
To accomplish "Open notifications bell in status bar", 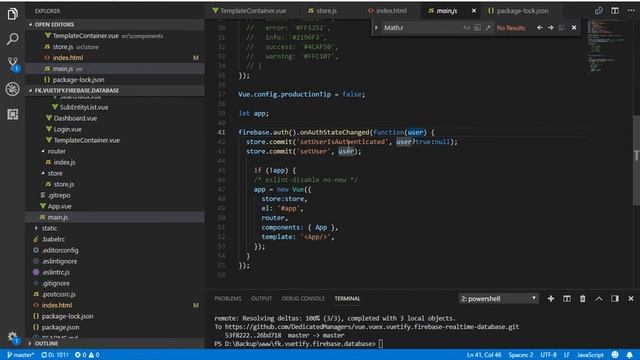I will (630, 355).
